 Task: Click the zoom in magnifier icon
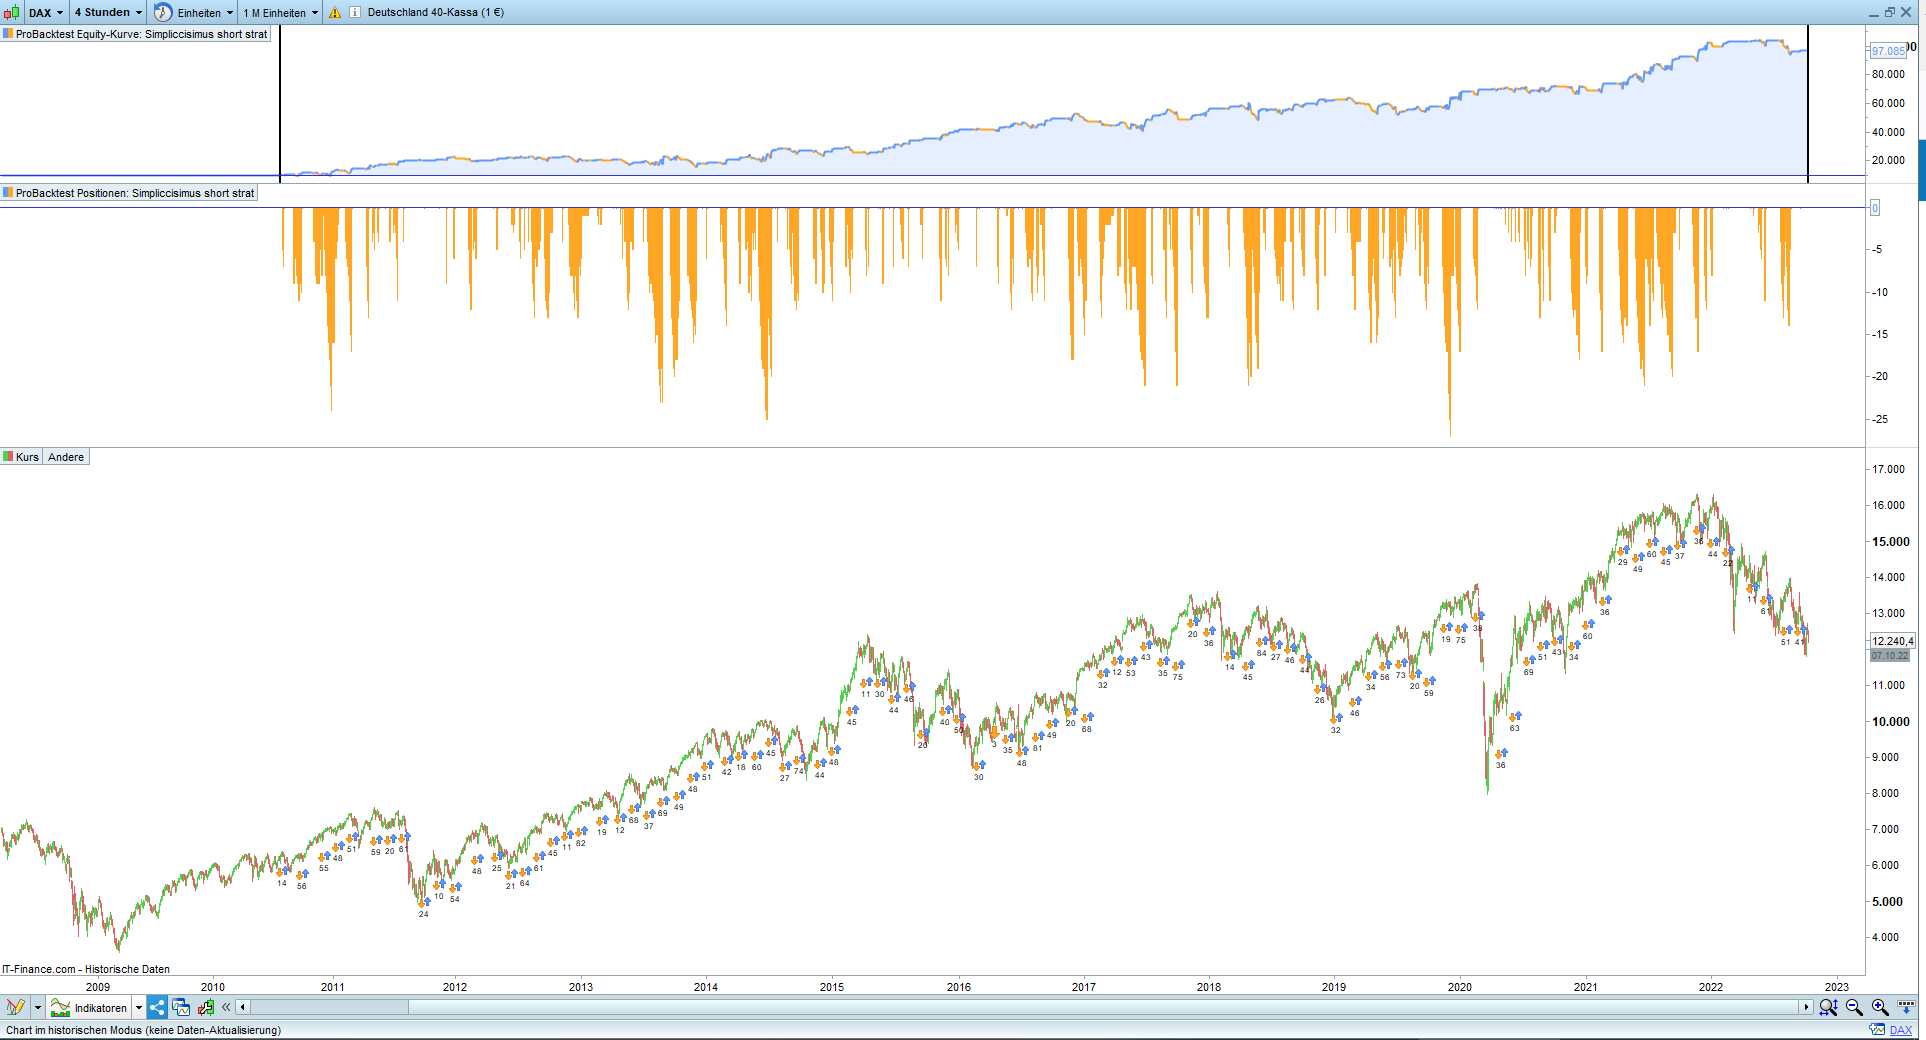click(1880, 1007)
